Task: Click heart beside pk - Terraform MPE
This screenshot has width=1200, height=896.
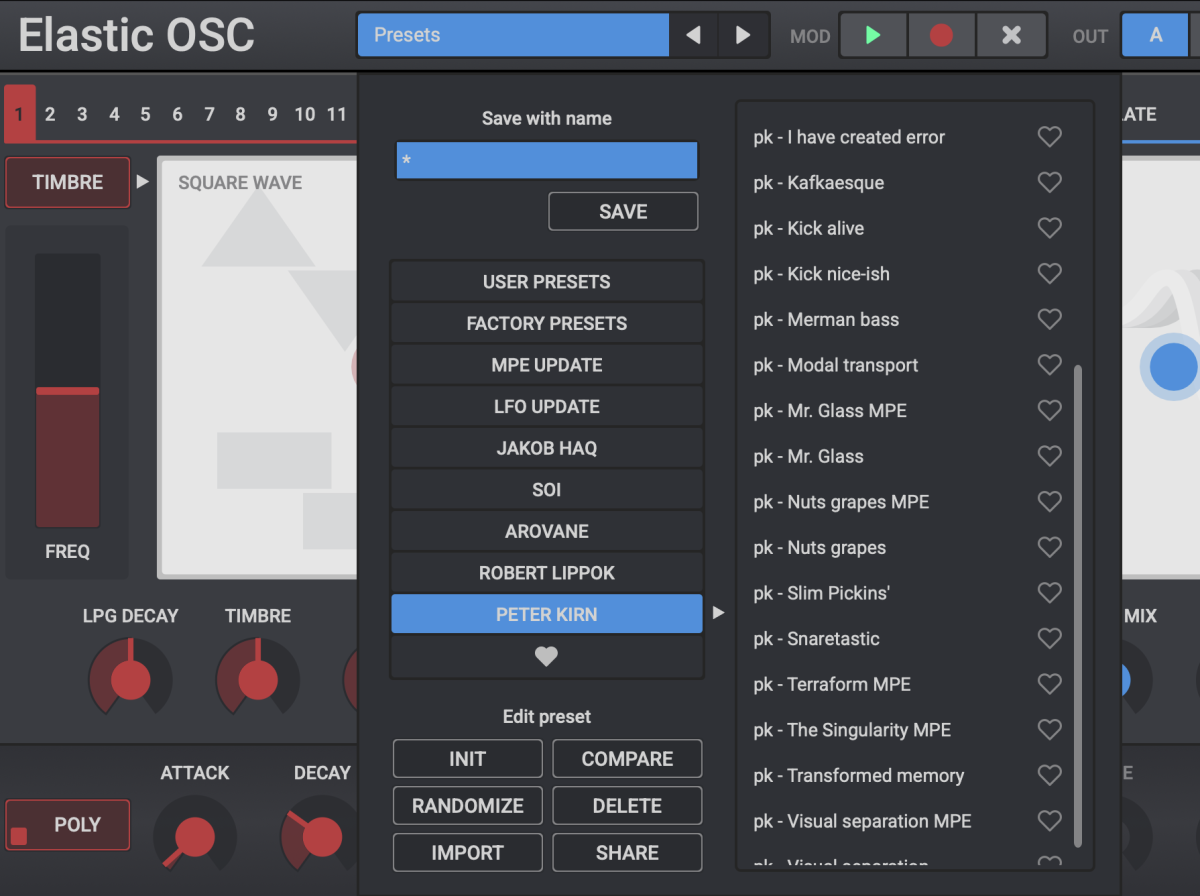Action: coord(1049,684)
